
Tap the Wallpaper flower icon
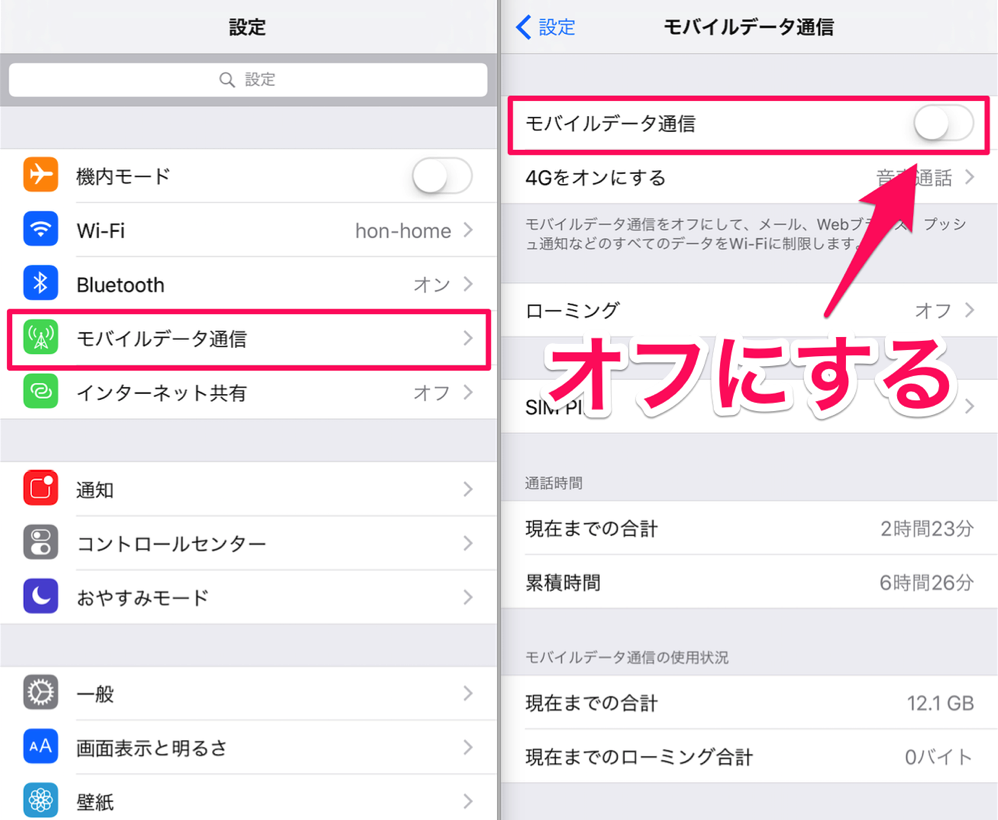(41, 800)
